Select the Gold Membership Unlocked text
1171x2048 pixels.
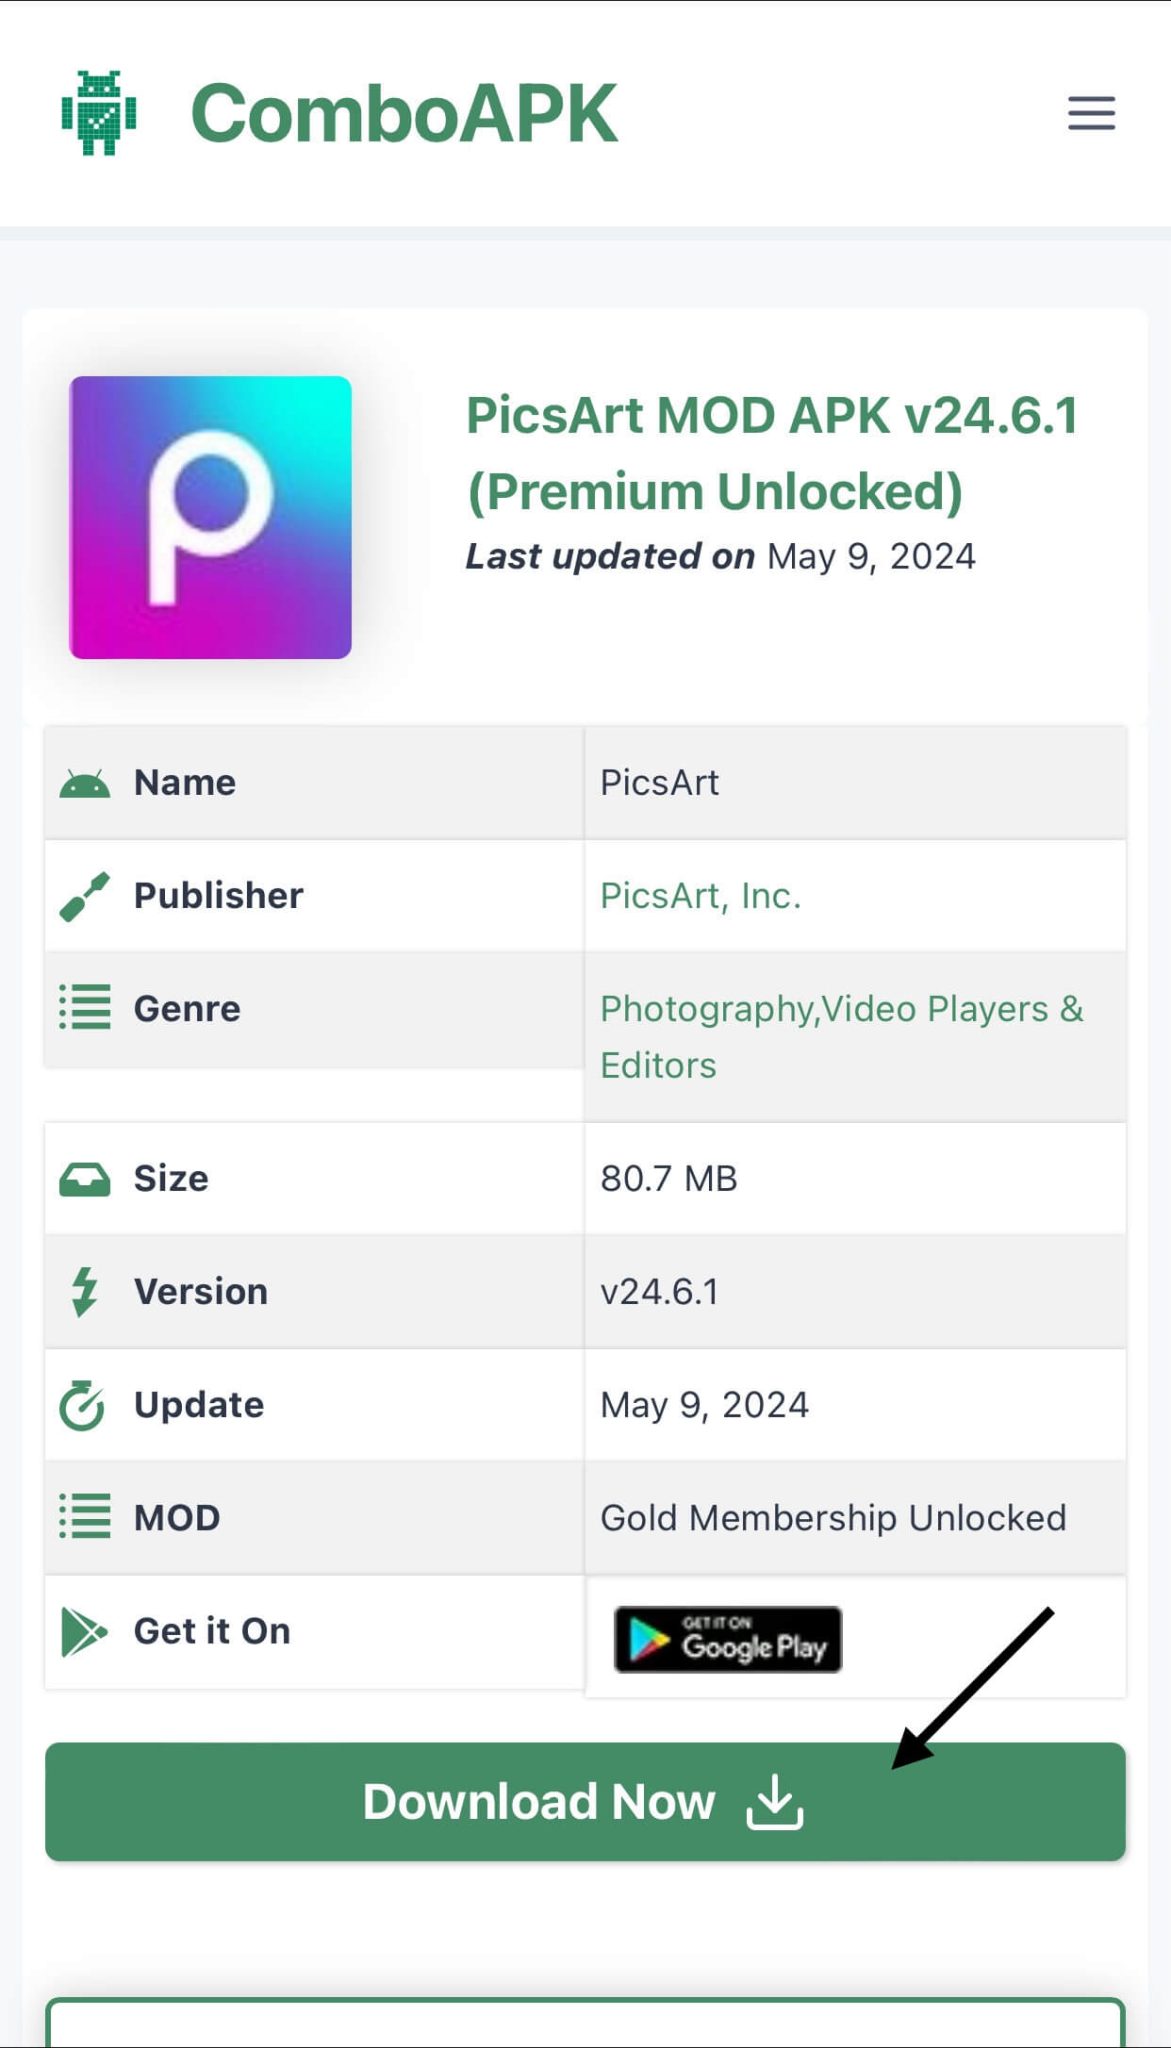pos(832,1517)
